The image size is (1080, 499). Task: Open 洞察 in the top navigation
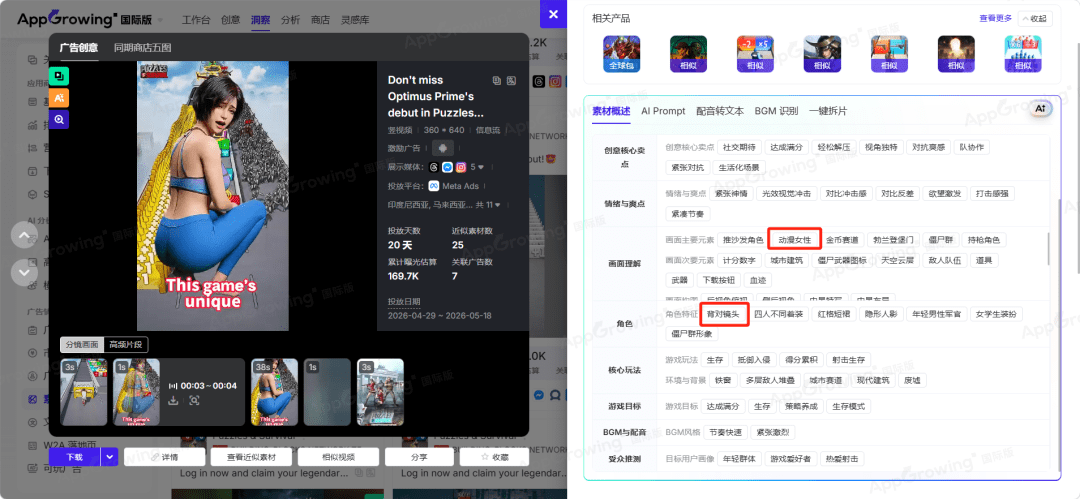click(260, 19)
